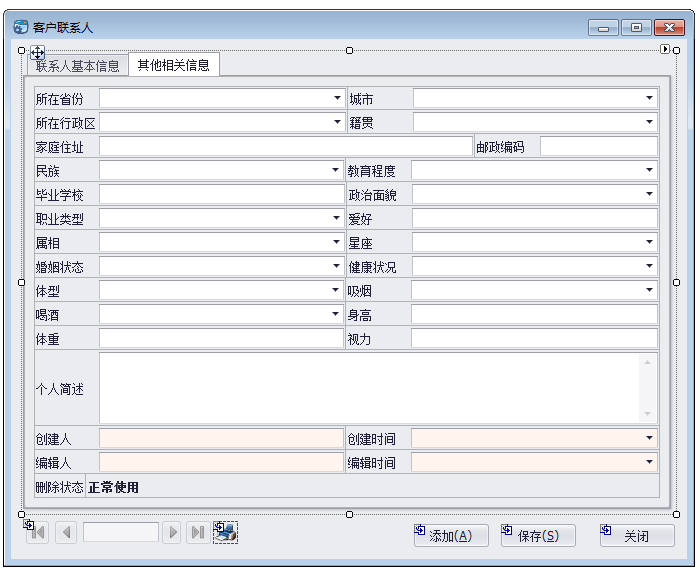Open the 创建时间 date dropdown
Image resolution: width=700 pixels, height=572 pixels.
coord(649,438)
